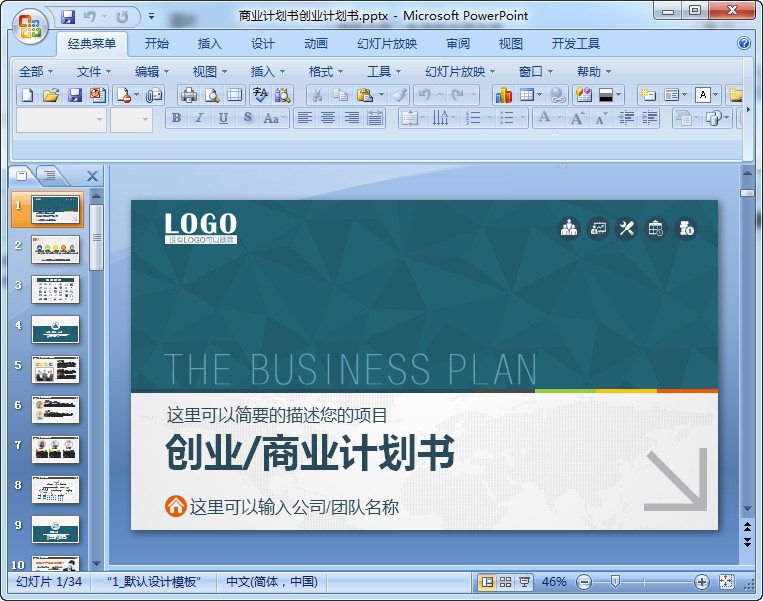Viewport: 763px width, 601px height.
Task: Switch to the 动画 ribbon tab
Action: point(316,44)
